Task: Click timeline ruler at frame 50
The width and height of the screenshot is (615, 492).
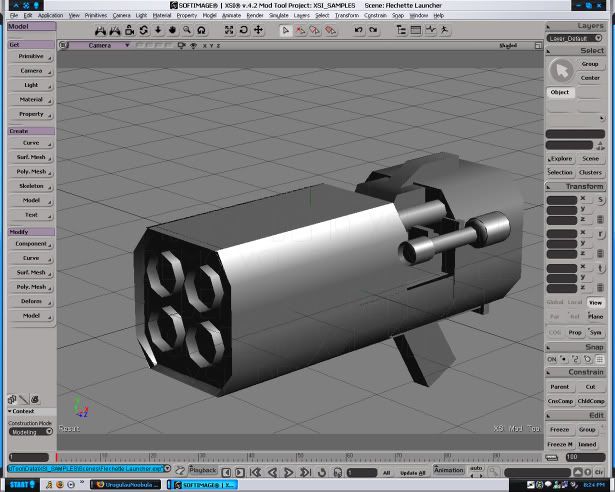Action: pyautogui.click(x=299, y=457)
